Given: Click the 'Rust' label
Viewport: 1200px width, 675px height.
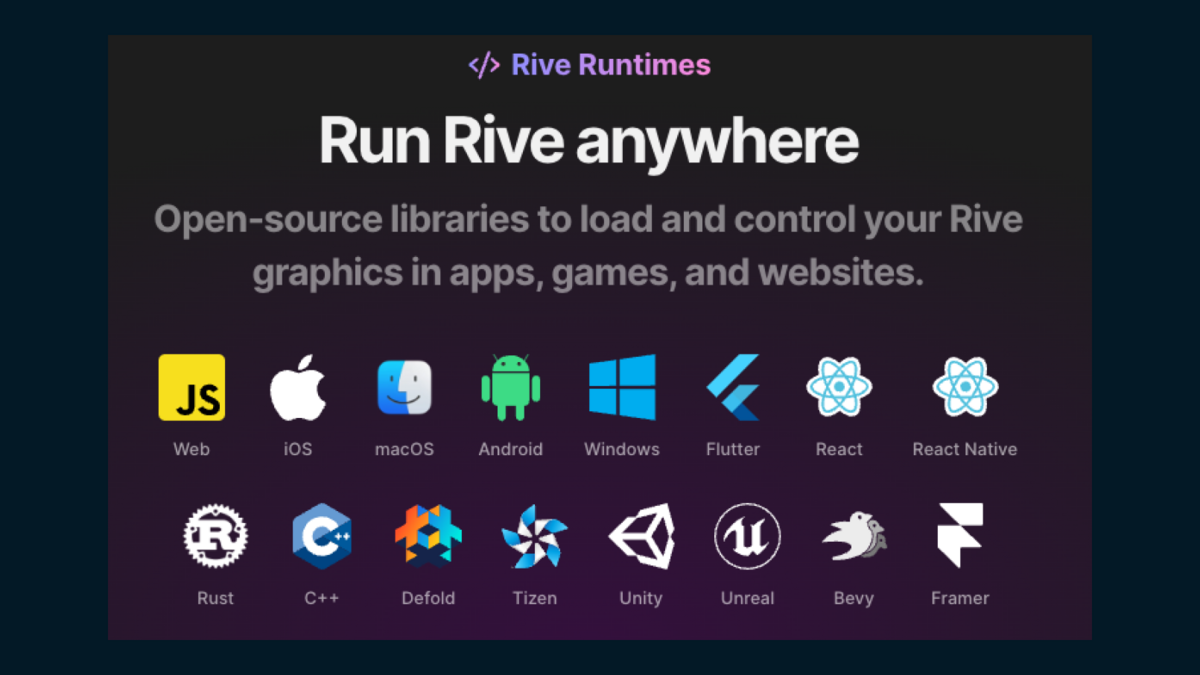Looking at the screenshot, I should [x=215, y=598].
